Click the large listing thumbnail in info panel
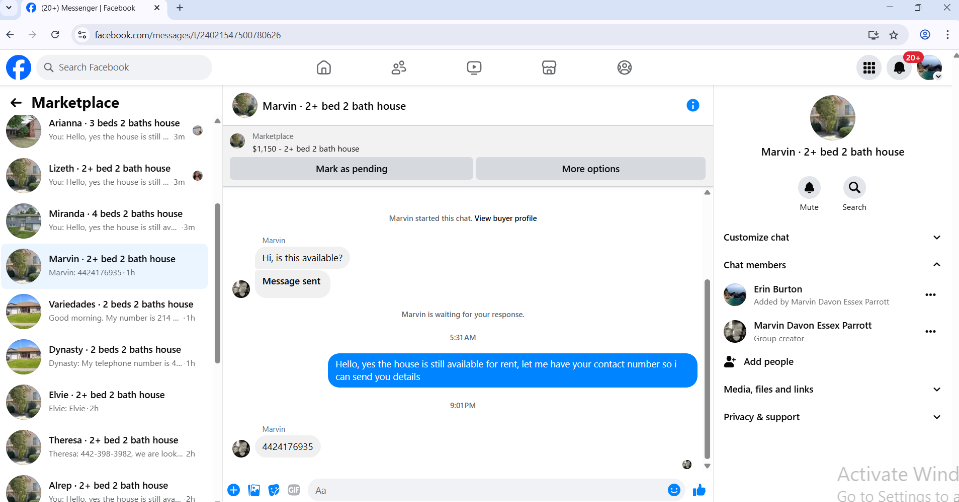 coord(832,117)
